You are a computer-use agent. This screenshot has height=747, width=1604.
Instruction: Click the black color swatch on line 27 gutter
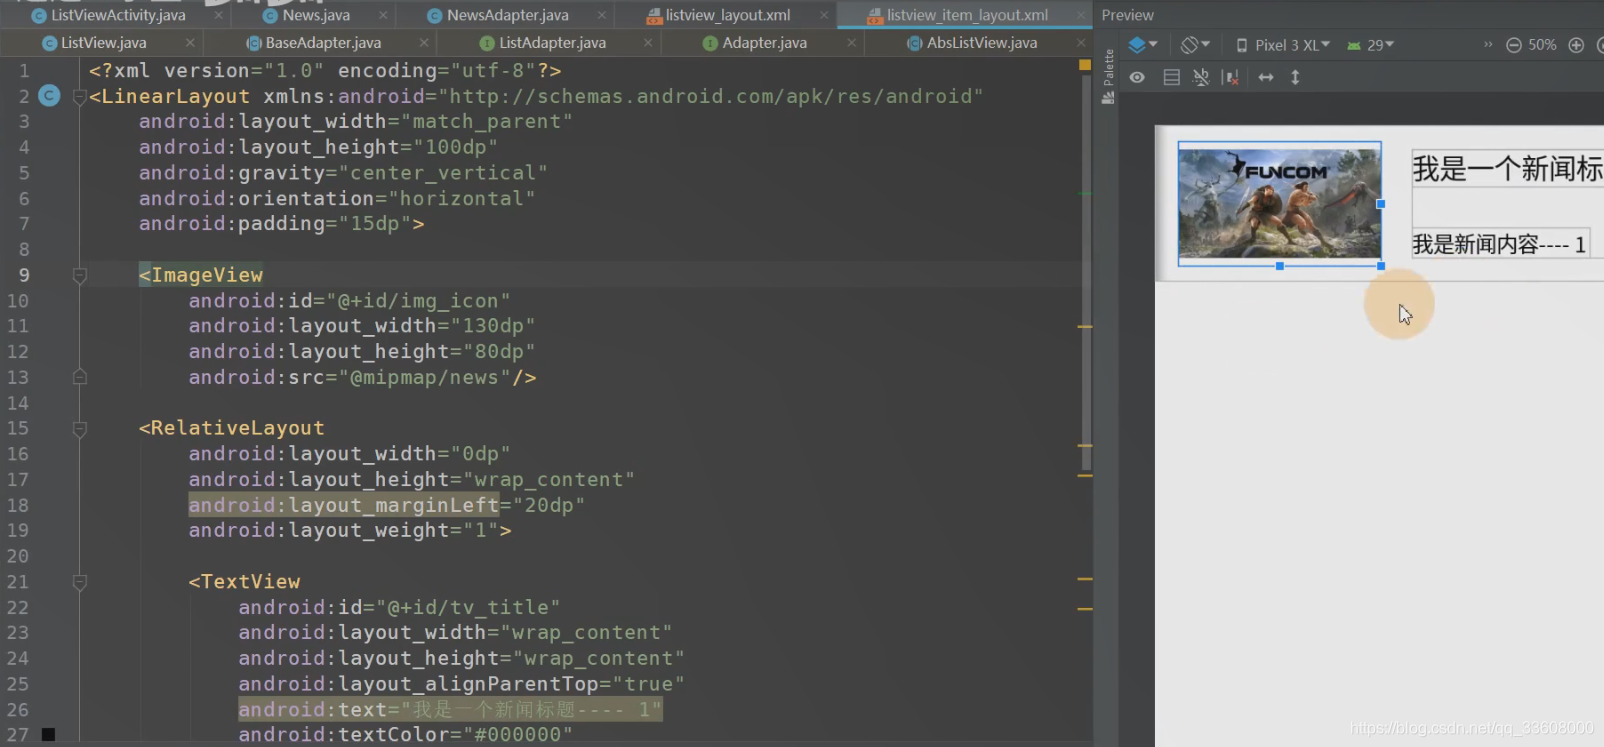(48, 734)
